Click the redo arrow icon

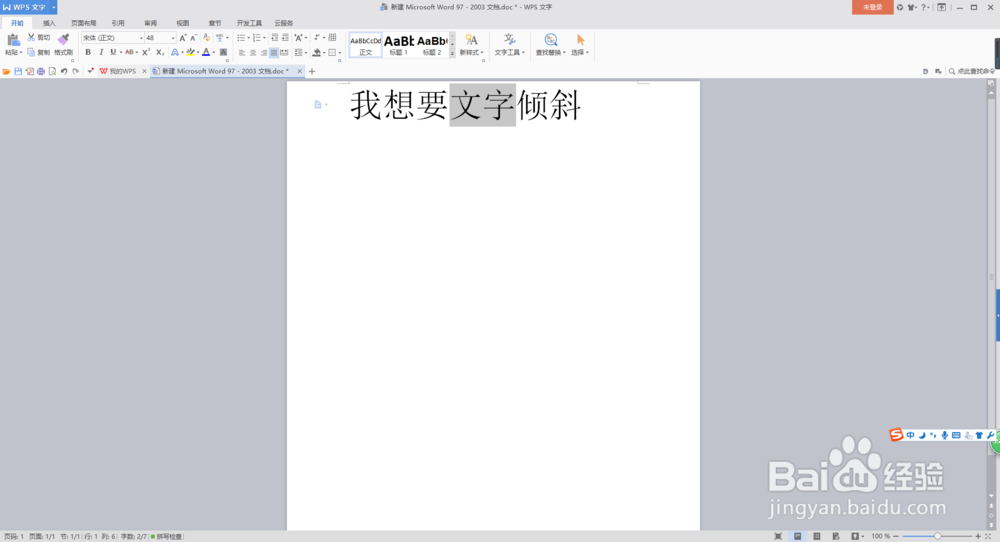(x=75, y=71)
